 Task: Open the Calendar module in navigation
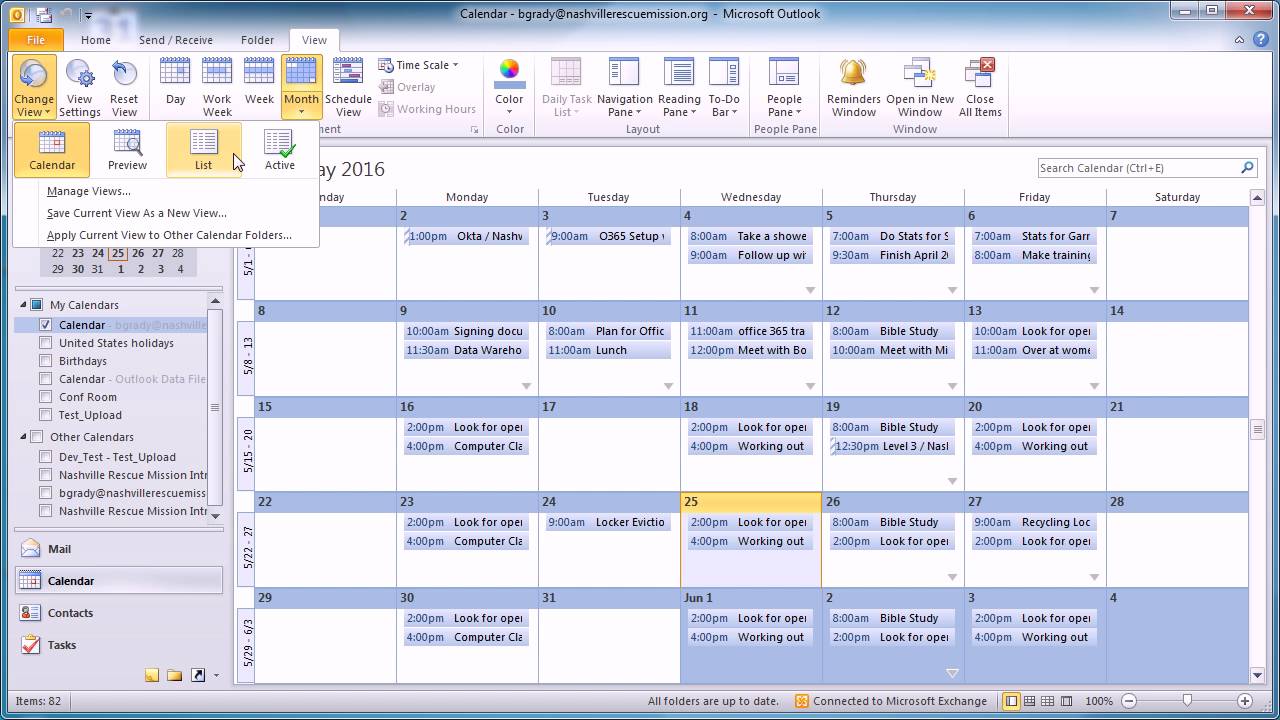pos(118,581)
